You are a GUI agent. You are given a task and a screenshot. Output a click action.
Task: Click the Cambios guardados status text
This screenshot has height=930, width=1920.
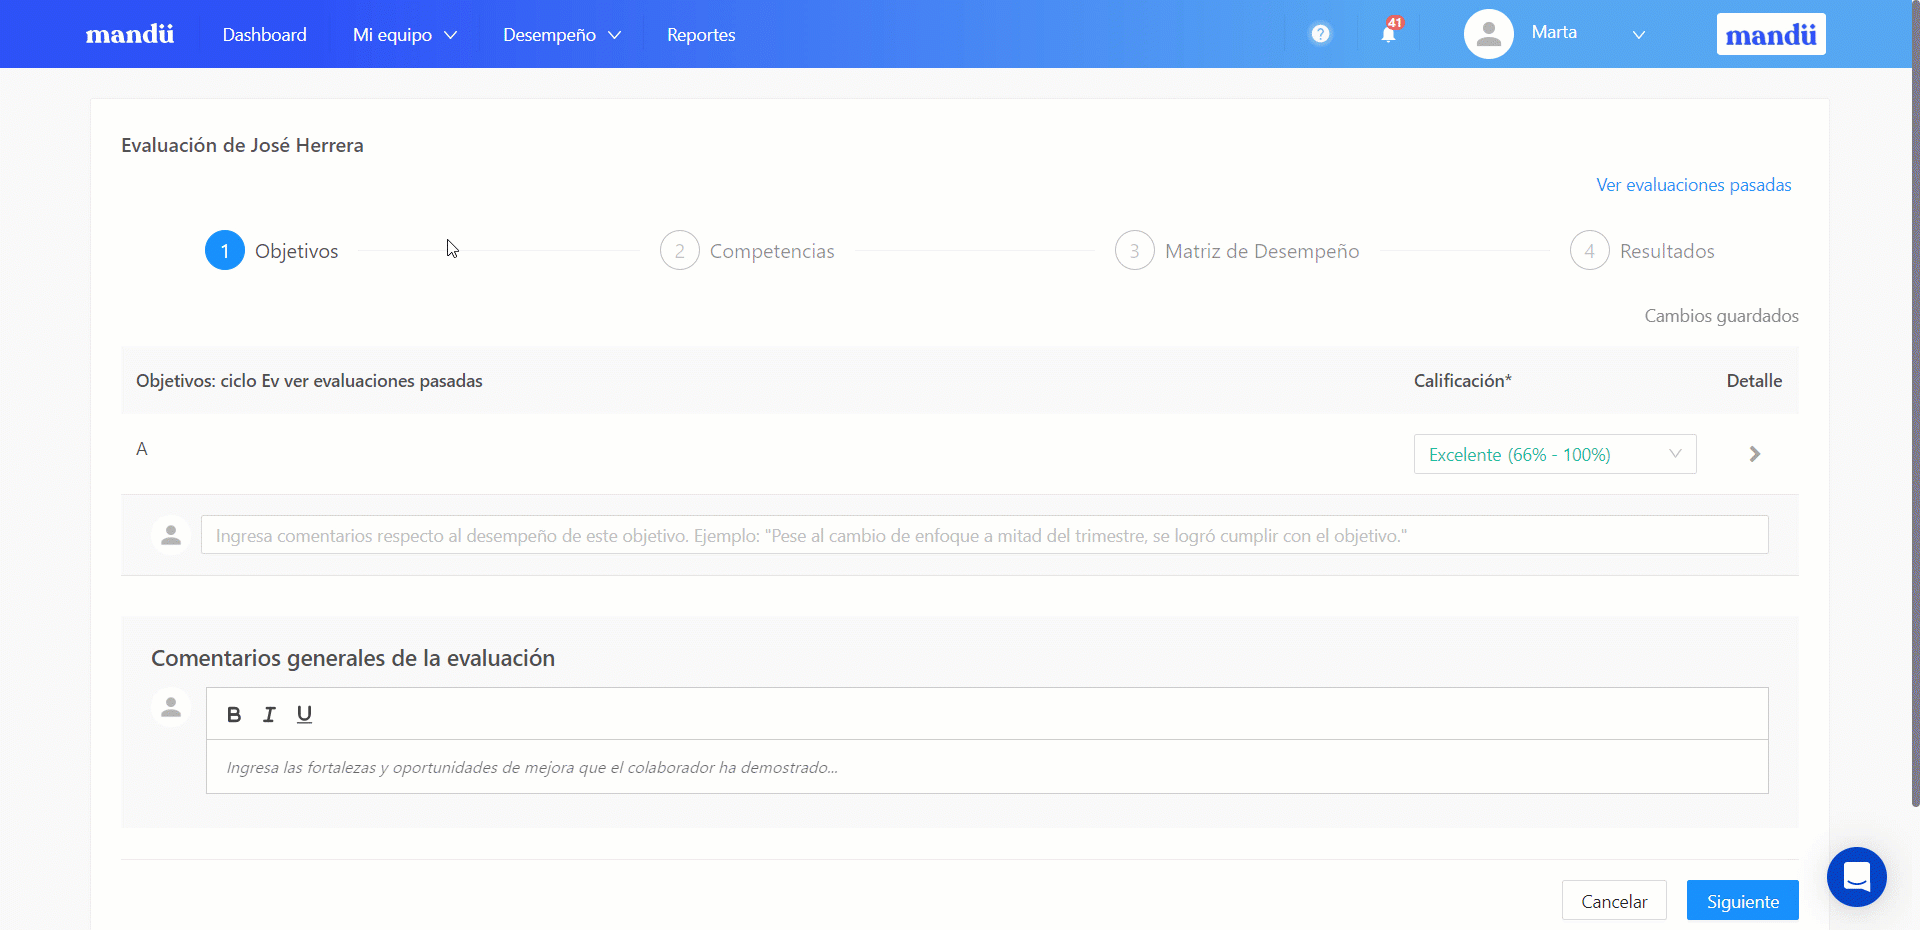tap(1721, 316)
